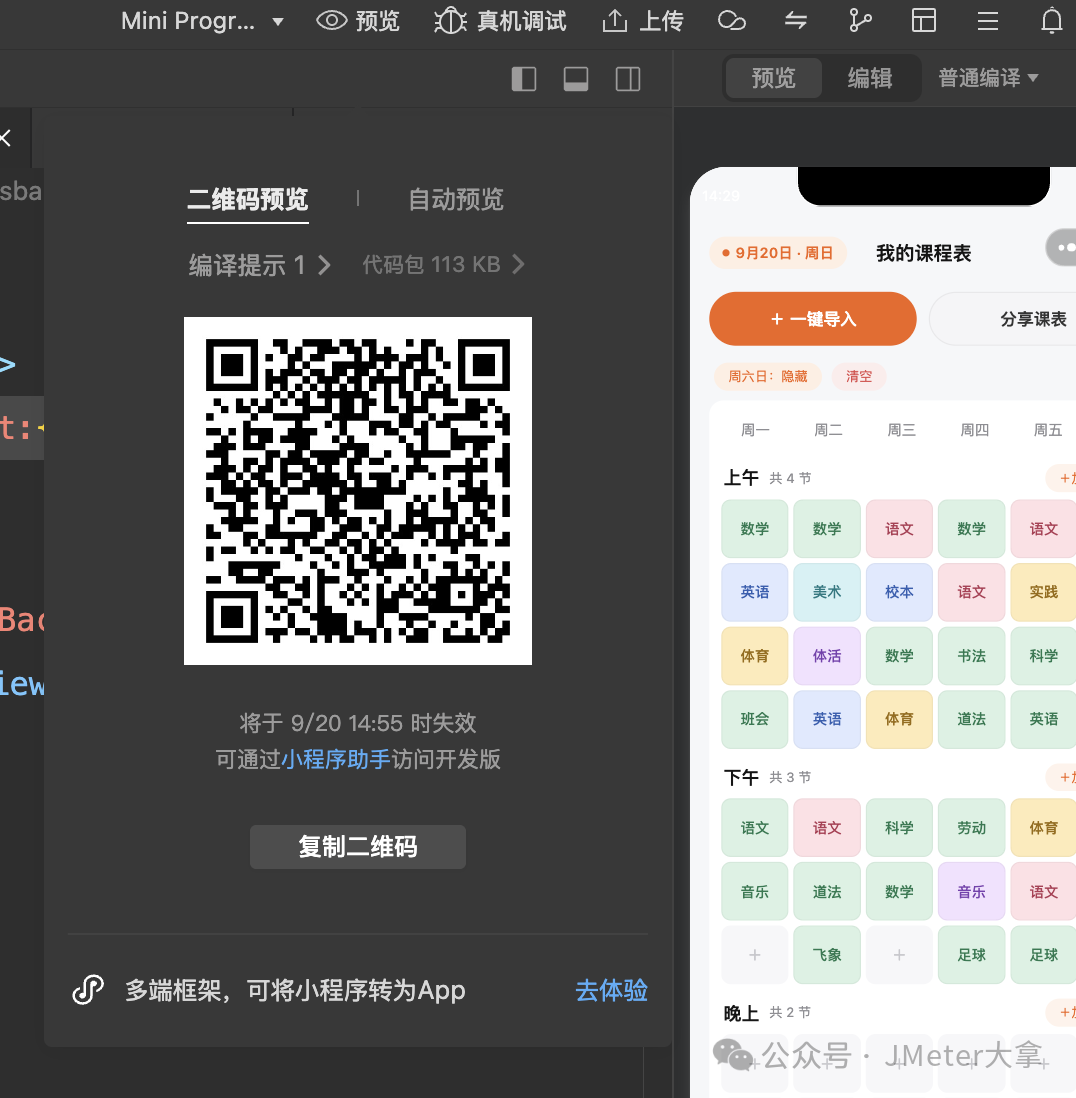
Task: Tap the 美术 course cell
Action: point(827,592)
